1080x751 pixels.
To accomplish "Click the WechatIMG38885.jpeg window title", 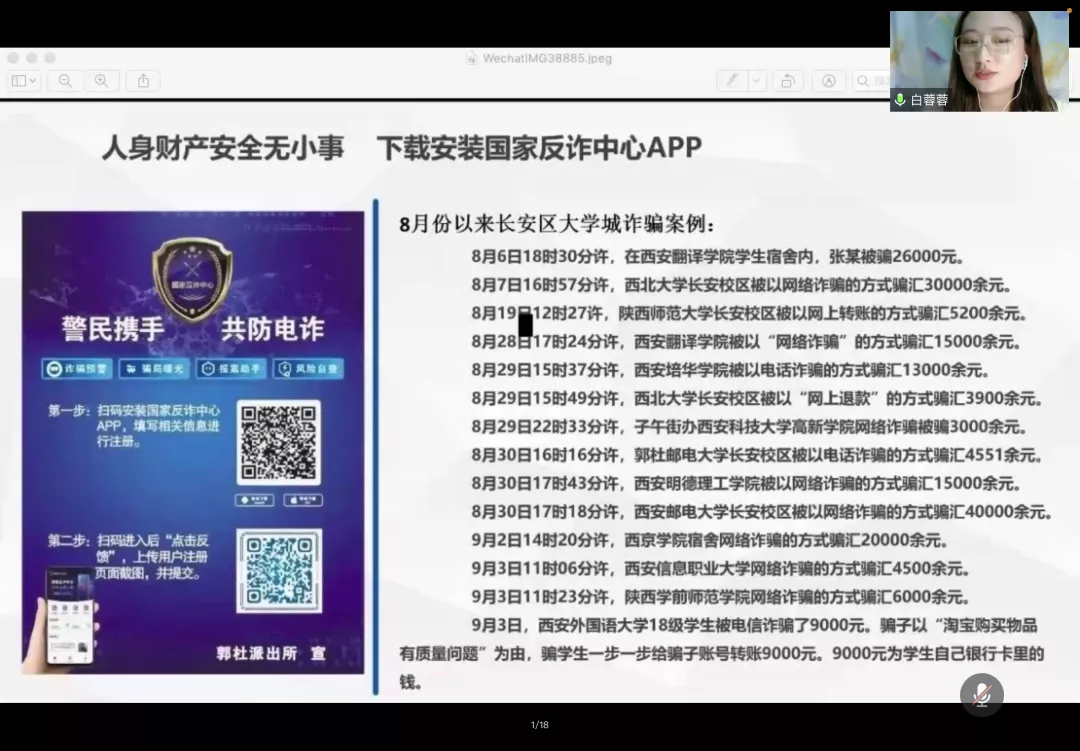I will click(x=546, y=58).
